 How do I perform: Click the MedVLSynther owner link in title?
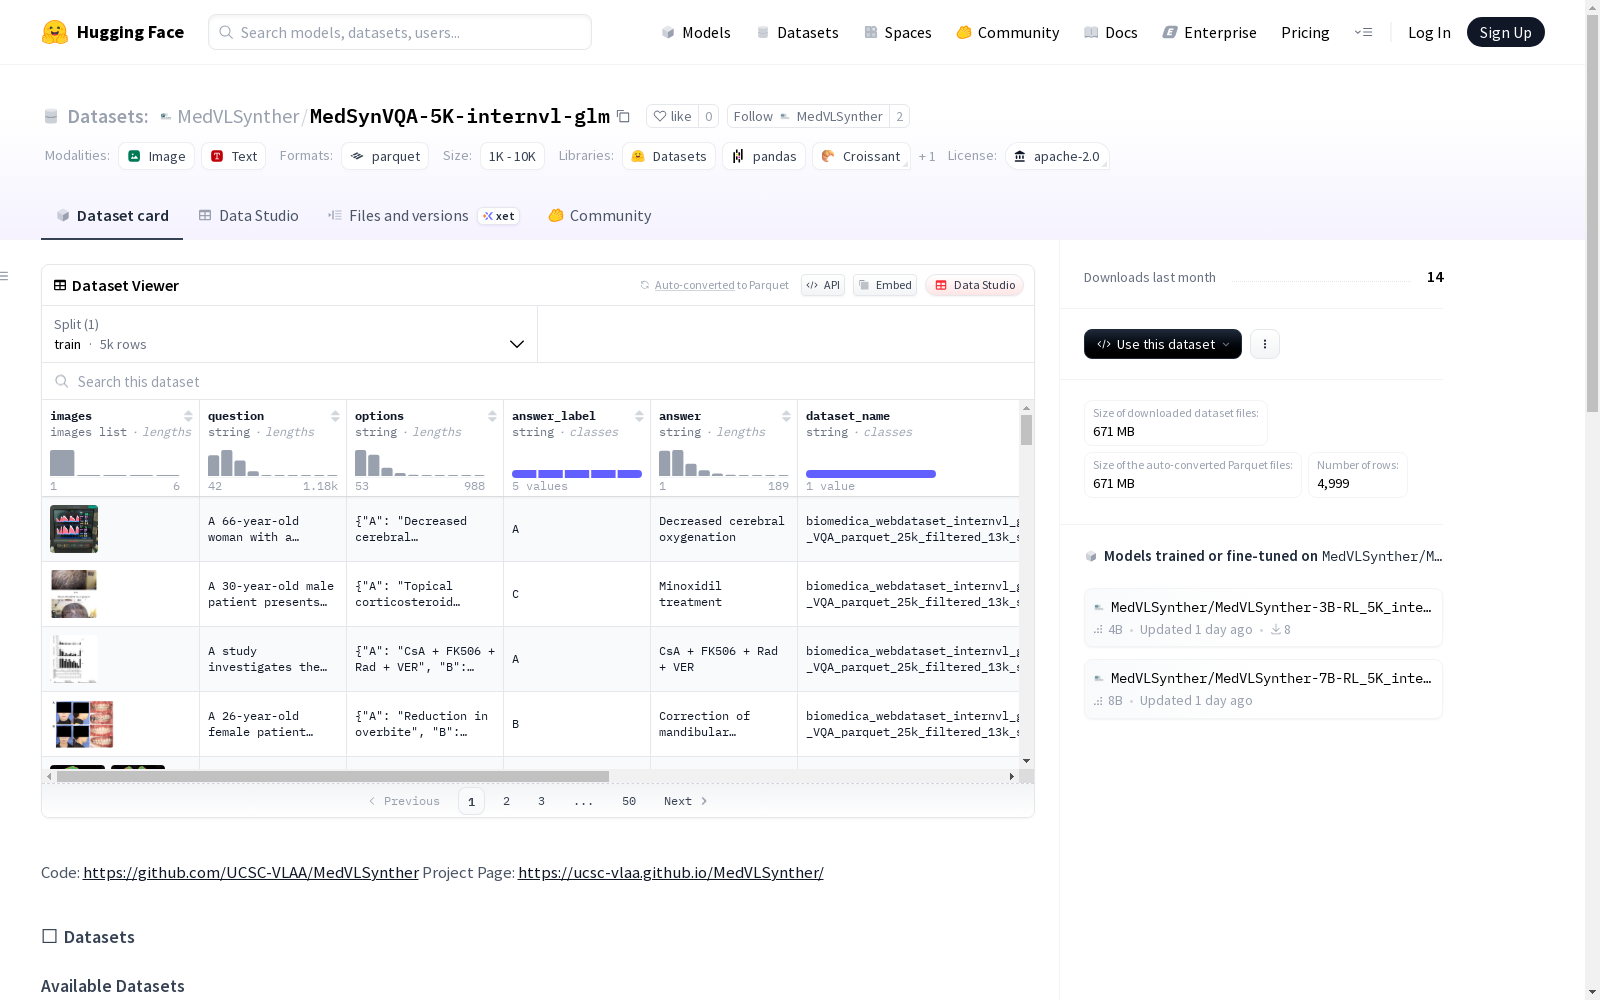(238, 116)
